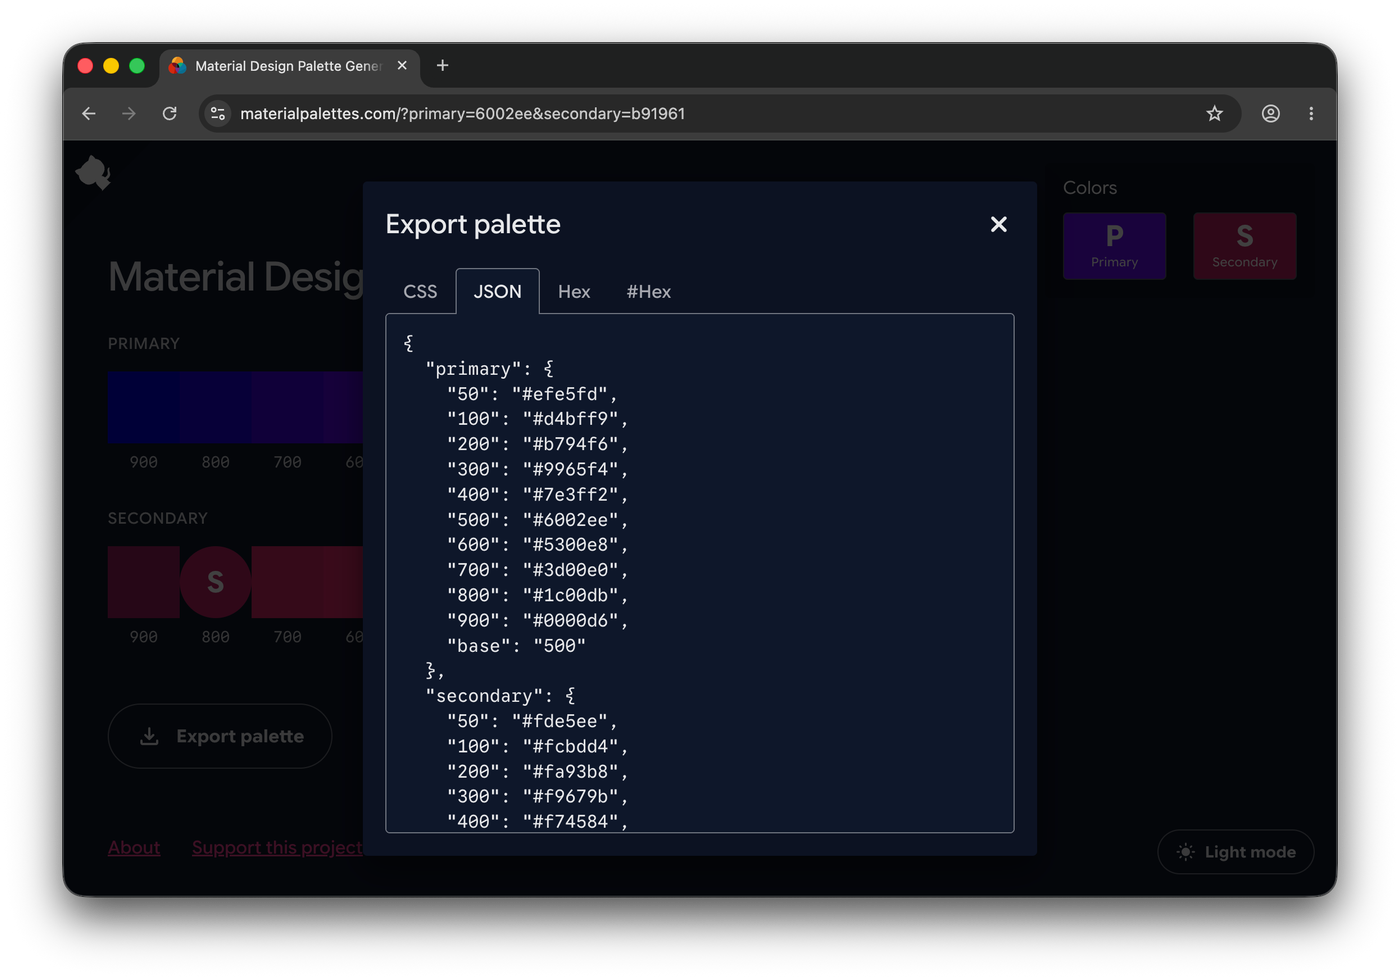The width and height of the screenshot is (1400, 980).
Task: Switch to Light mode
Action: (1235, 852)
